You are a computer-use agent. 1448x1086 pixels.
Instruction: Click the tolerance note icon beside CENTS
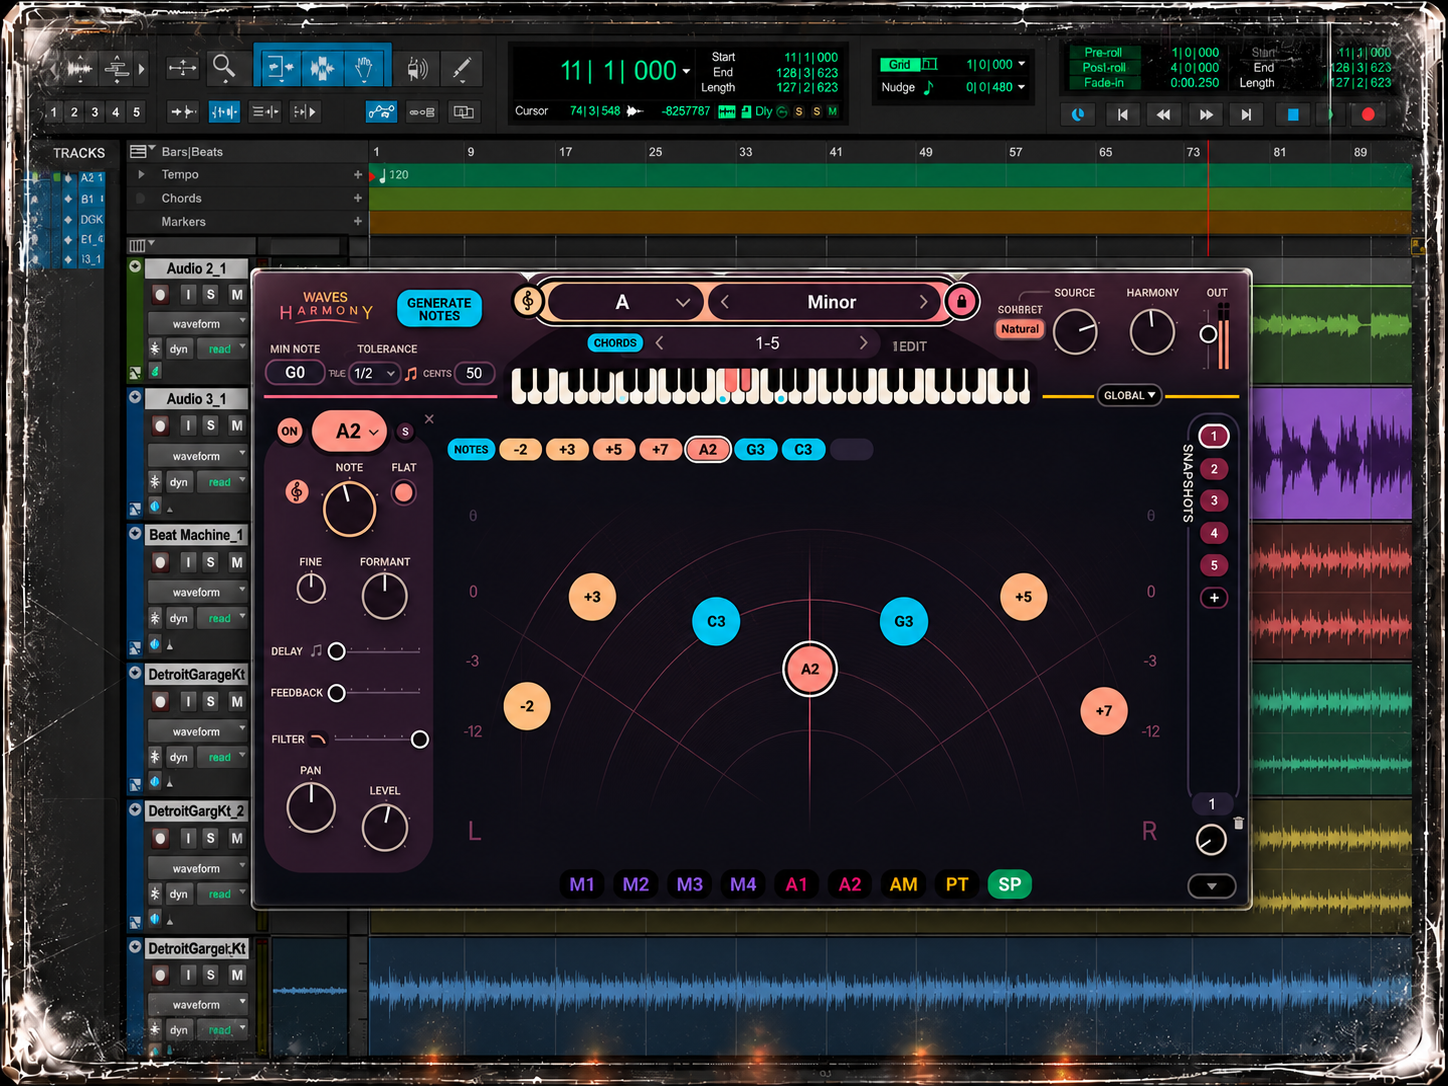(x=411, y=373)
